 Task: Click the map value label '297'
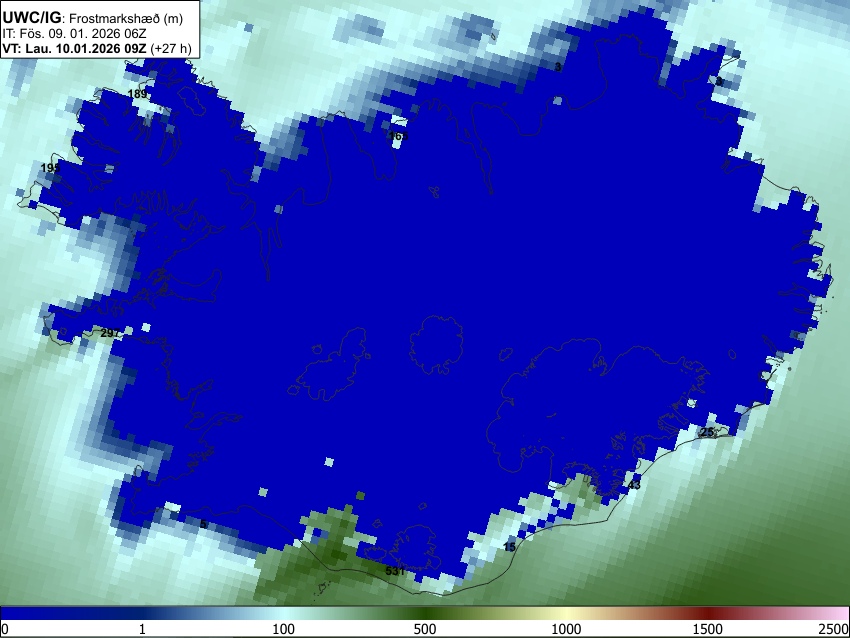click(110, 333)
